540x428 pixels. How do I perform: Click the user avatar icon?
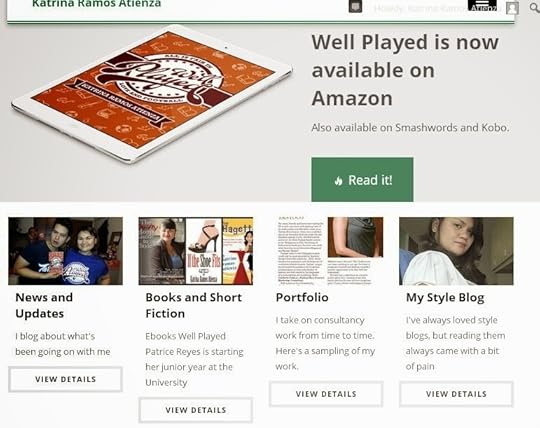point(512,8)
